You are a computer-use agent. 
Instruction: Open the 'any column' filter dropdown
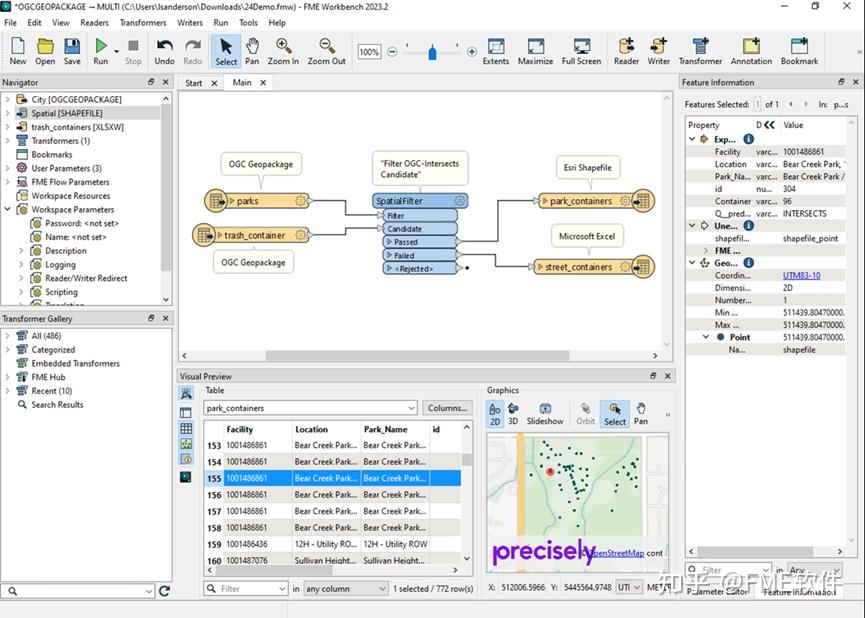382,589
